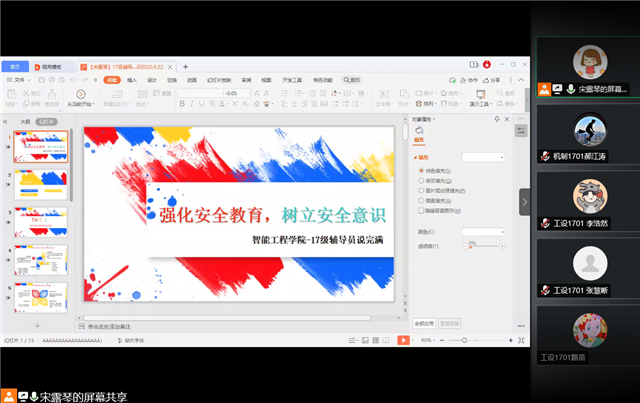The width and height of the screenshot is (640, 403).
Task: Expand the File menu dropdown arrow
Action: tap(29, 80)
